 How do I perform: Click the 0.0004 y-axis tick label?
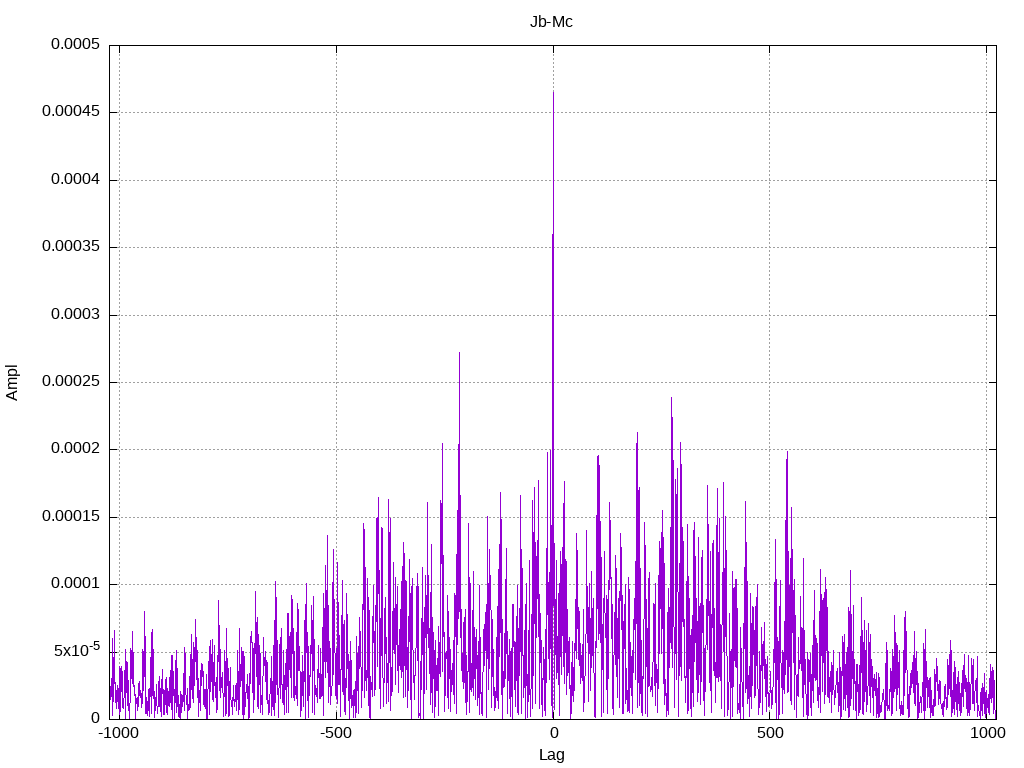point(75,180)
